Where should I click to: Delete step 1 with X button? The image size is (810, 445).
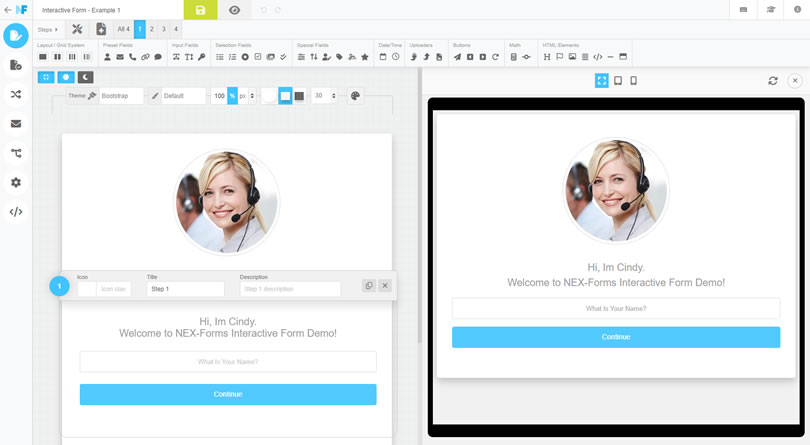(x=385, y=285)
